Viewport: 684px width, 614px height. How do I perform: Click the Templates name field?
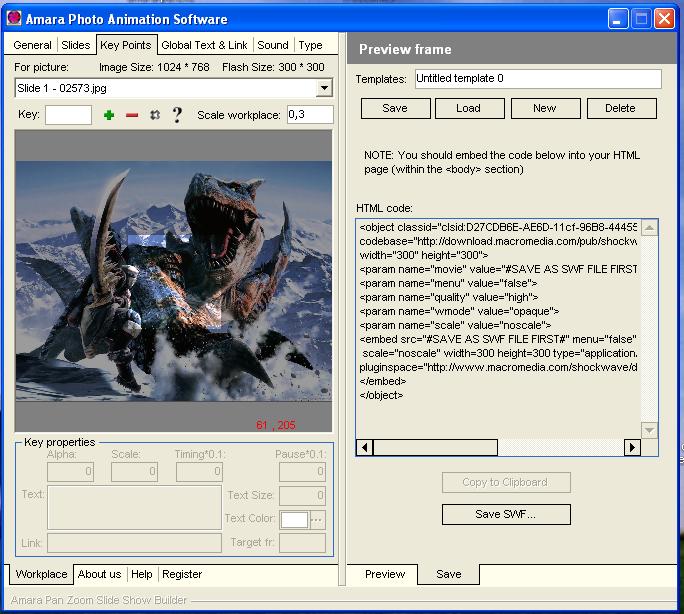(538, 79)
